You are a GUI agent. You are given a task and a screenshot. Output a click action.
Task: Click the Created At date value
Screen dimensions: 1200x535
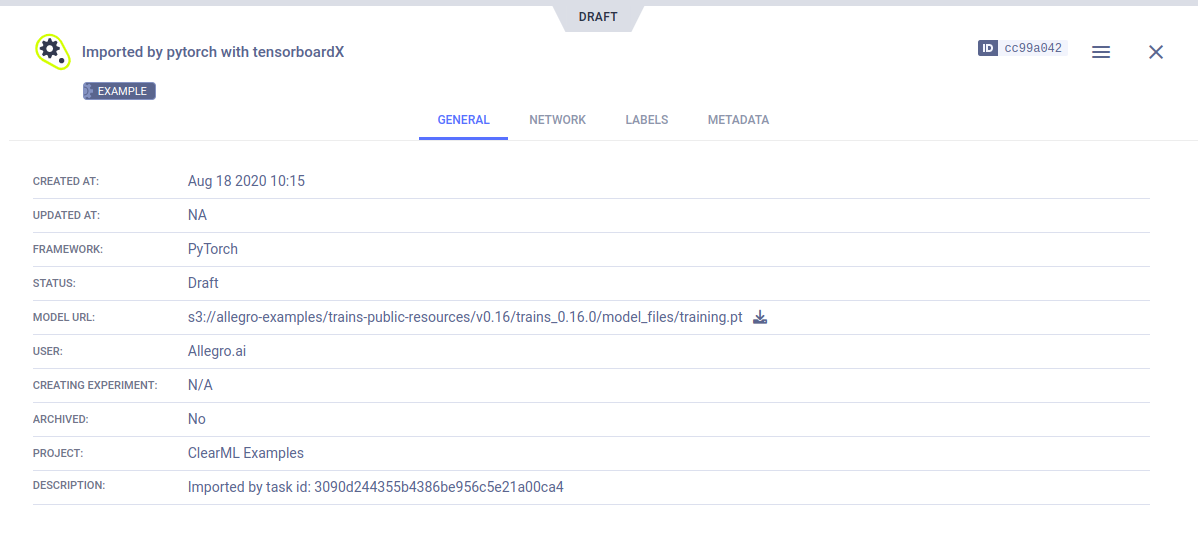point(246,181)
